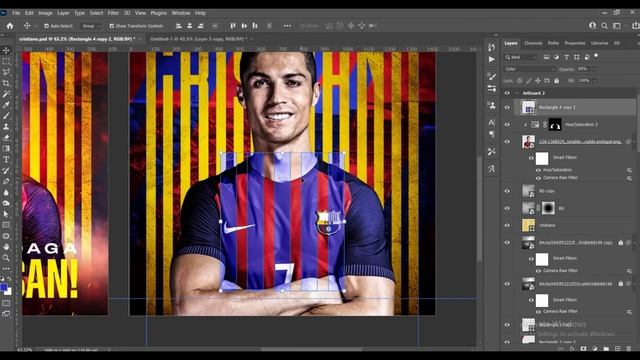Add a layer mask from the panel bottom
Viewport: 640px width, 360px height.
583,349
